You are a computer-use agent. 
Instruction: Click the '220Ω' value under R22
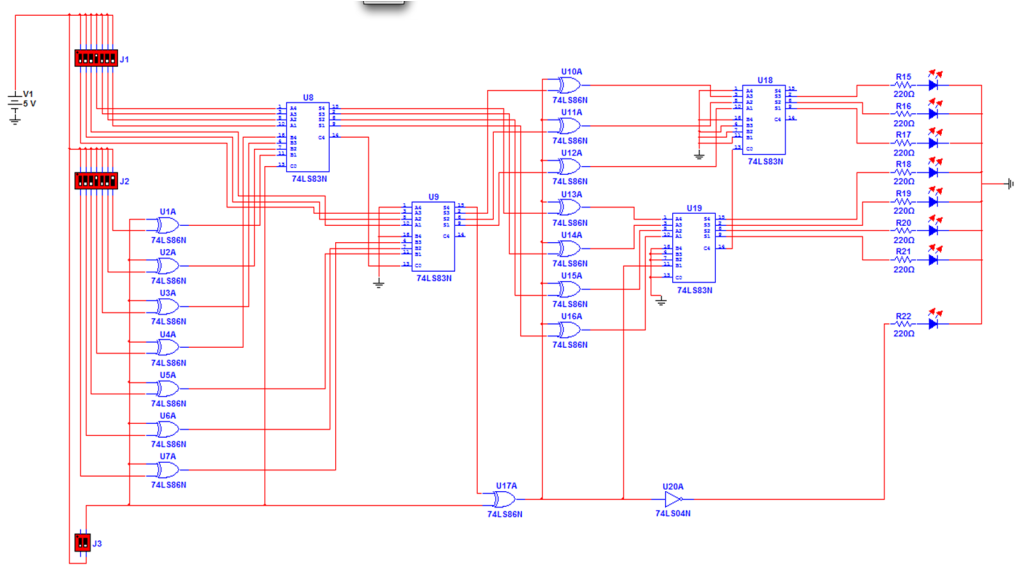pyautogui.click(x=904, y=334)
